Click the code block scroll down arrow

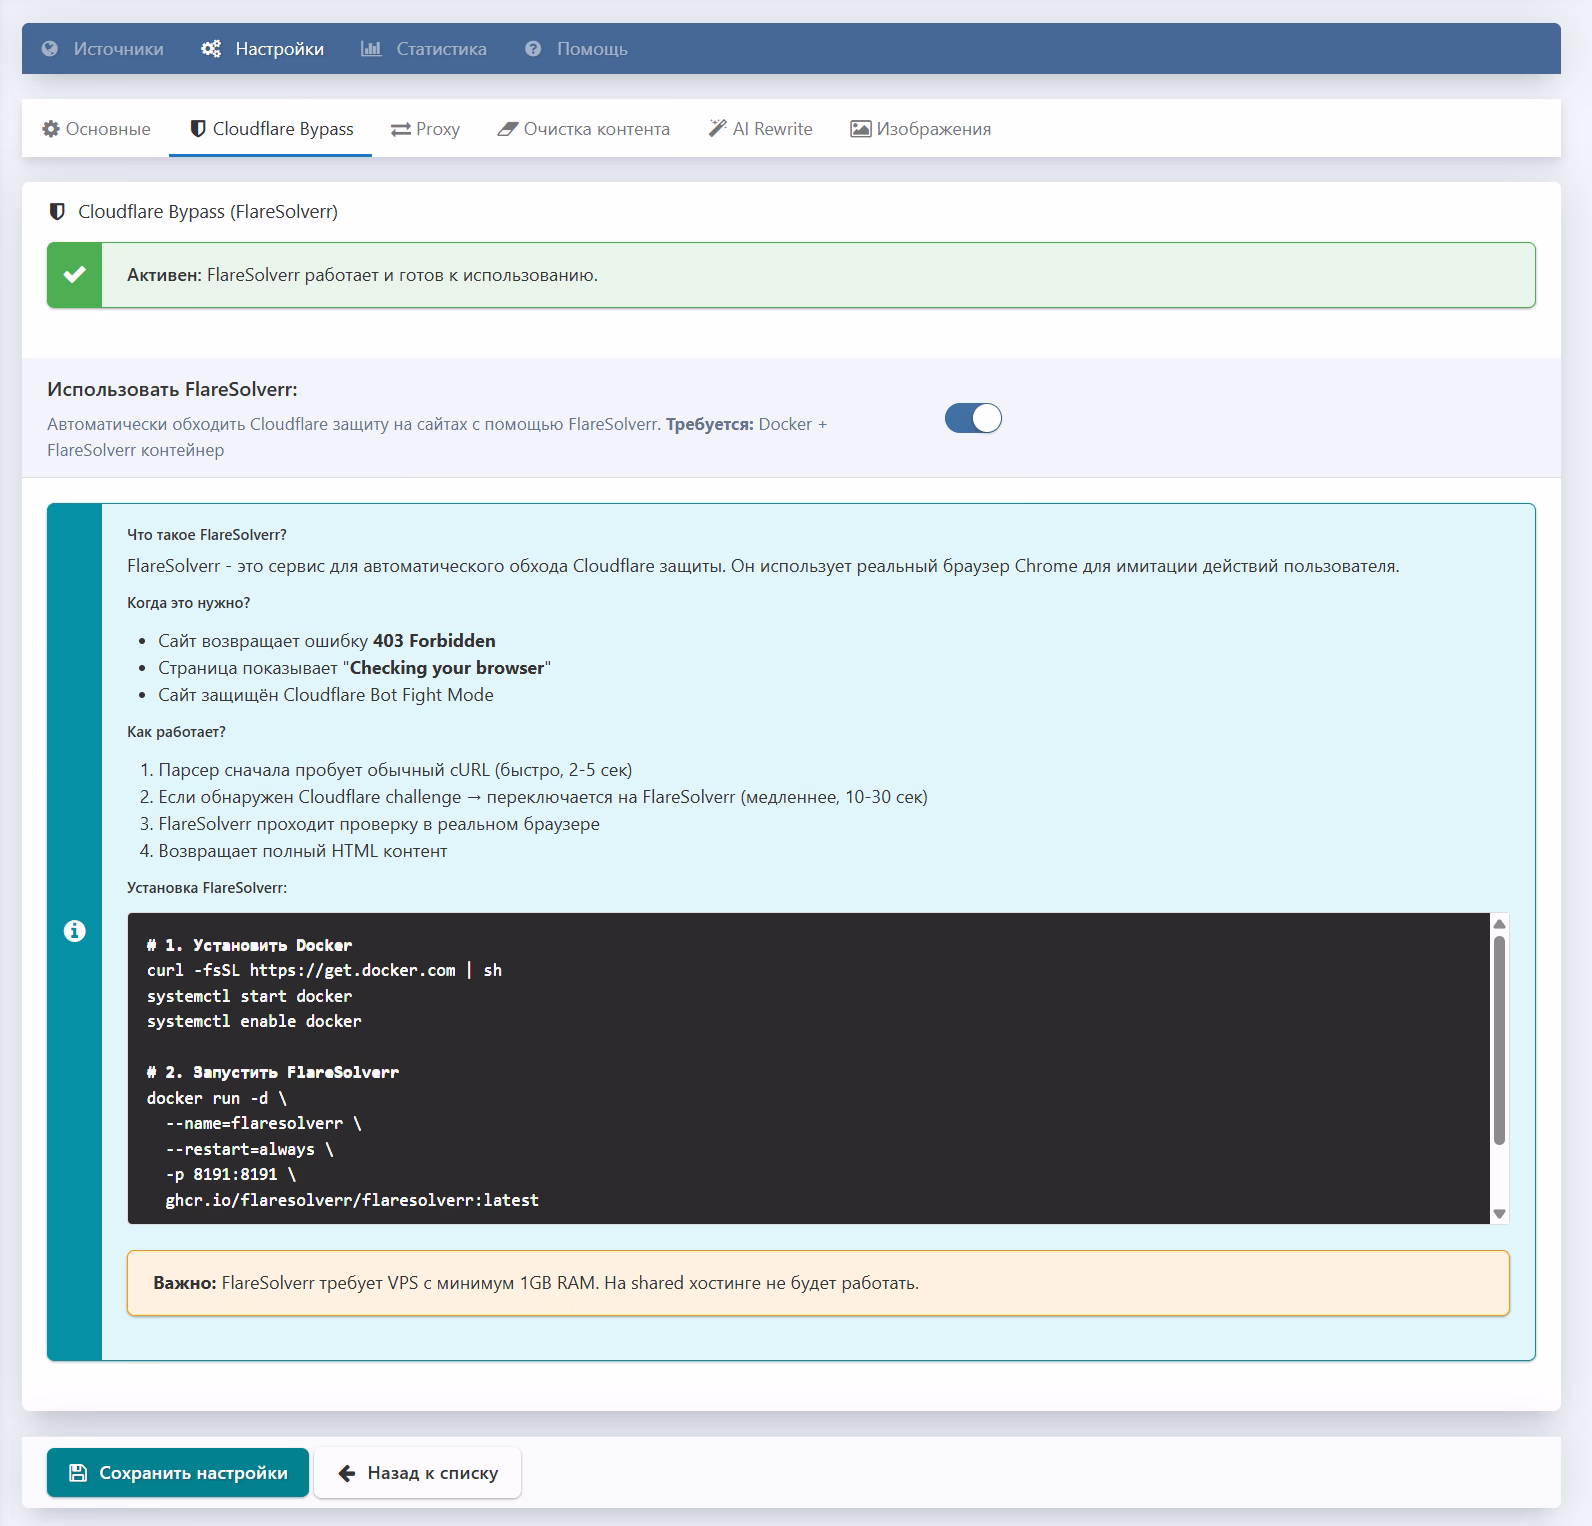pos(1499,1213)
